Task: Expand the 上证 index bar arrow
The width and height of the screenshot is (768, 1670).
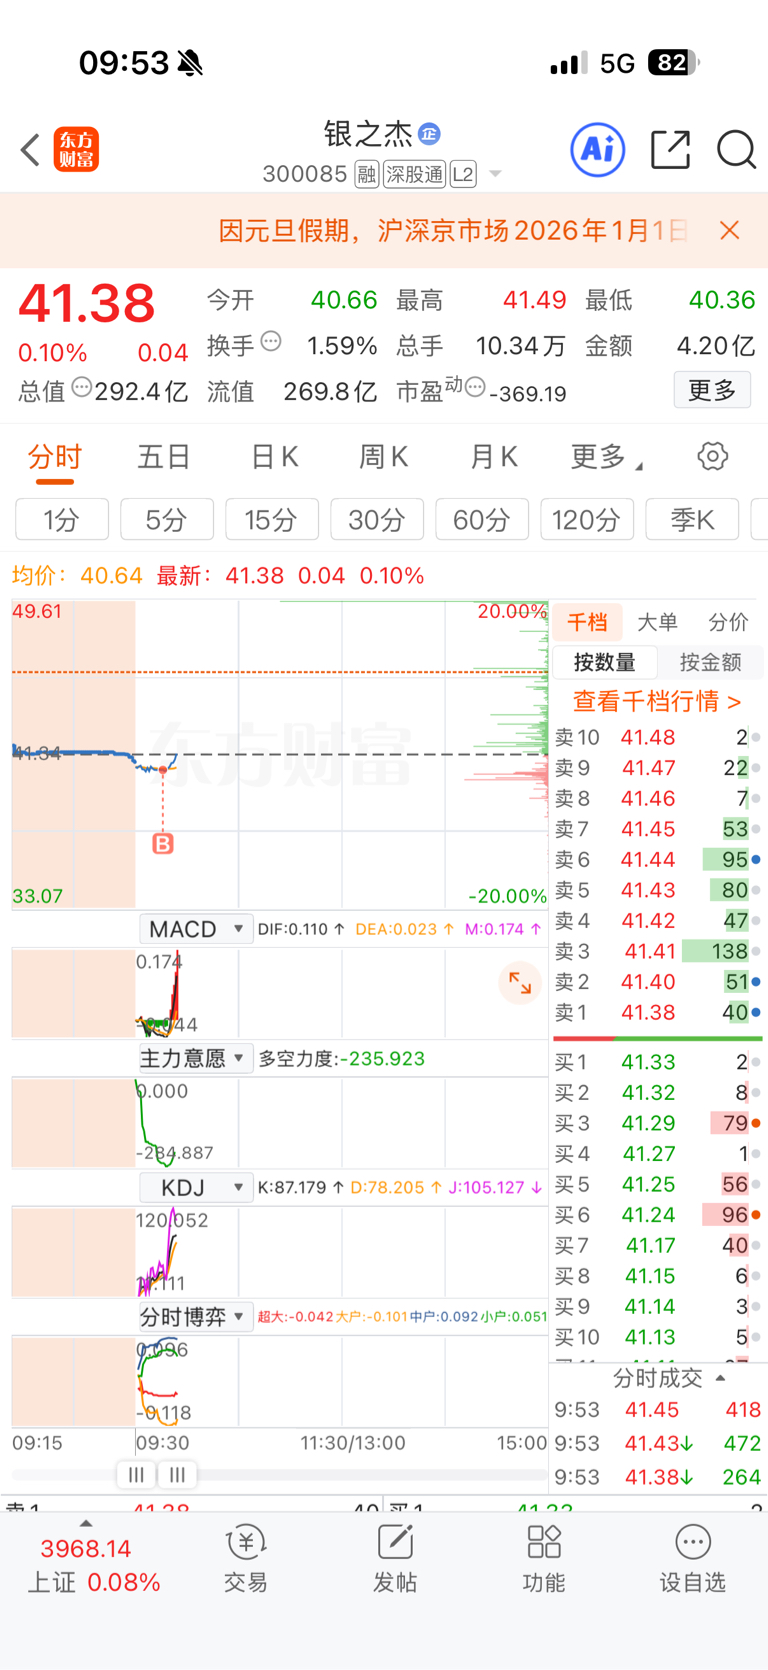Action: (x=86, y=1523)
